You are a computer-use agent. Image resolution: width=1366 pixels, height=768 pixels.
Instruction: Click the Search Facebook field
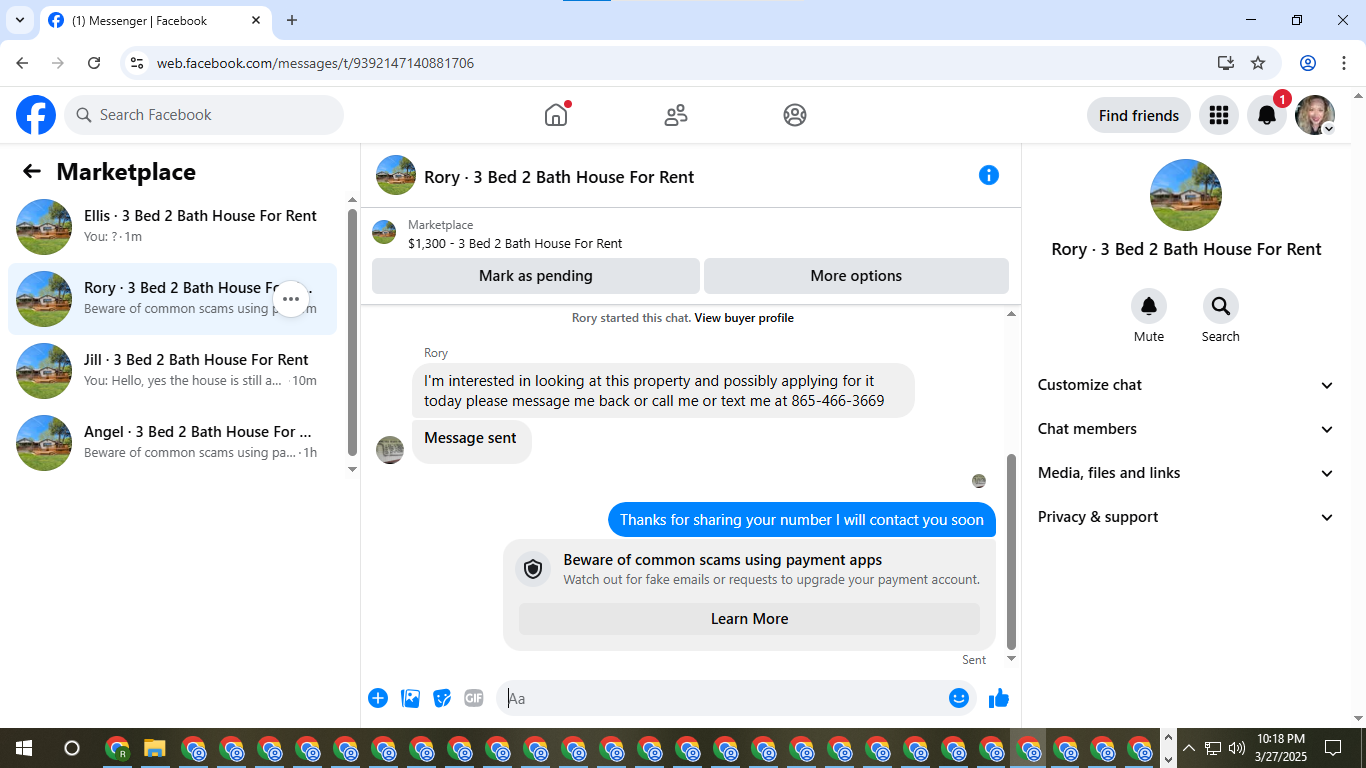pos(204,115)
